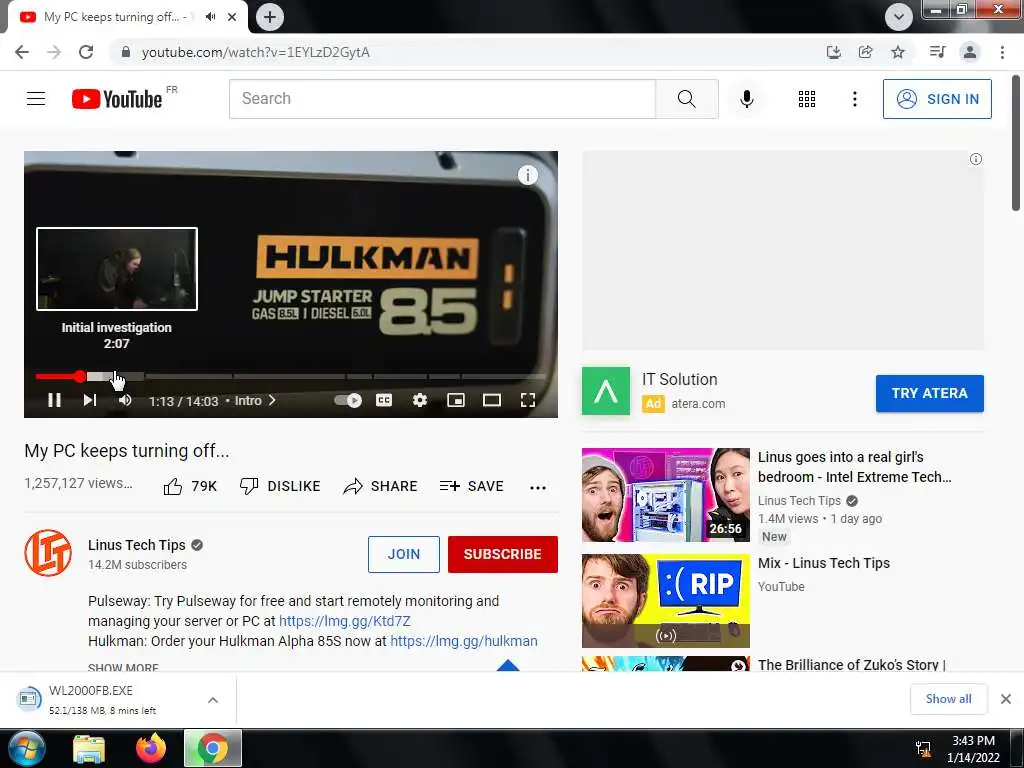Open video player settings gear
The image size is (1024, 768).
[420, 400]
